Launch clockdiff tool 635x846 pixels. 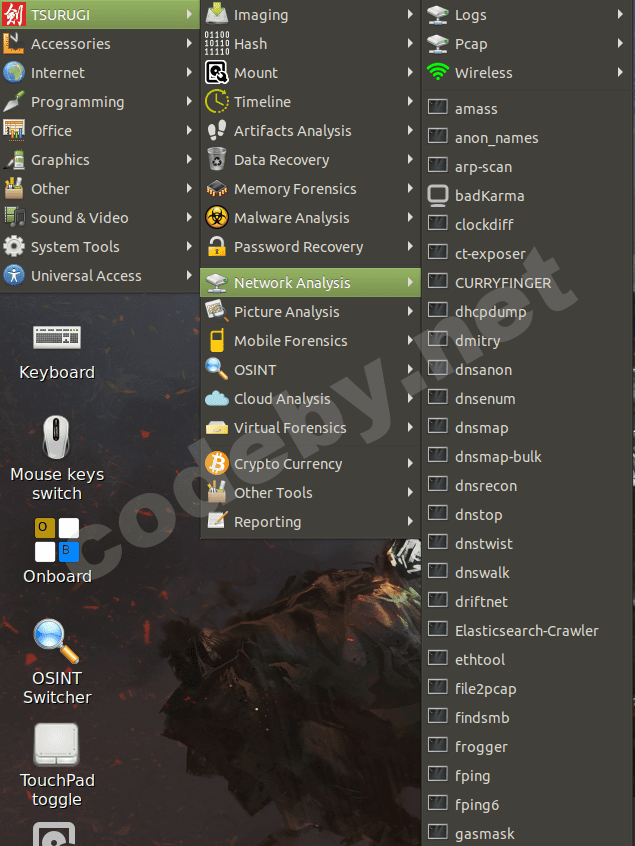pyautogui.click(x=527, y=225)
